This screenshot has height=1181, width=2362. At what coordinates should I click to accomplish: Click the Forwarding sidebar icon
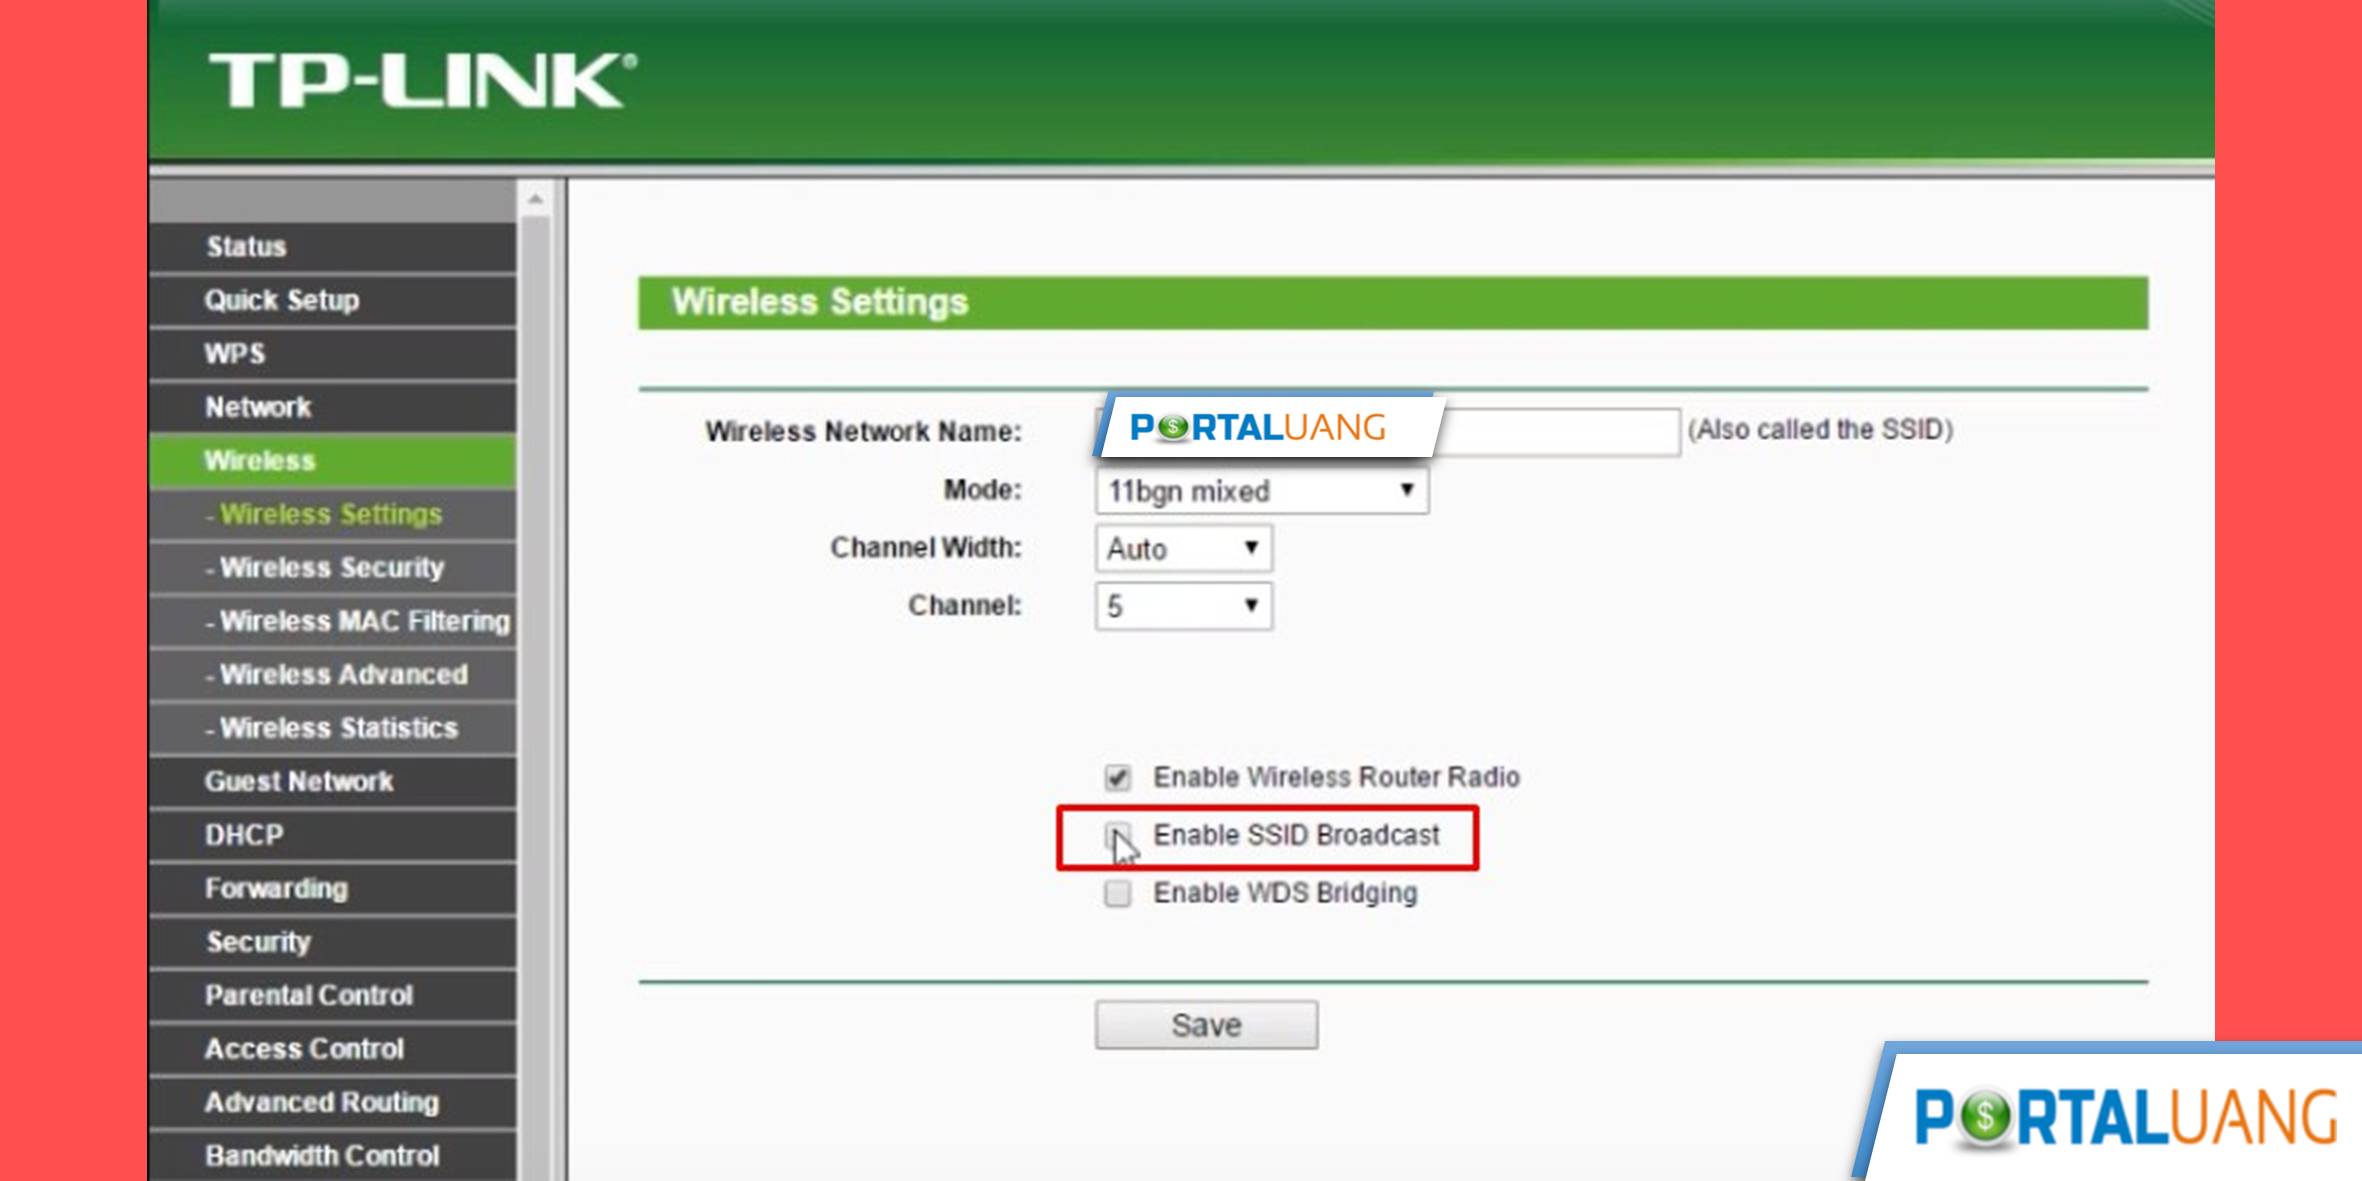(x=276, y=887)
